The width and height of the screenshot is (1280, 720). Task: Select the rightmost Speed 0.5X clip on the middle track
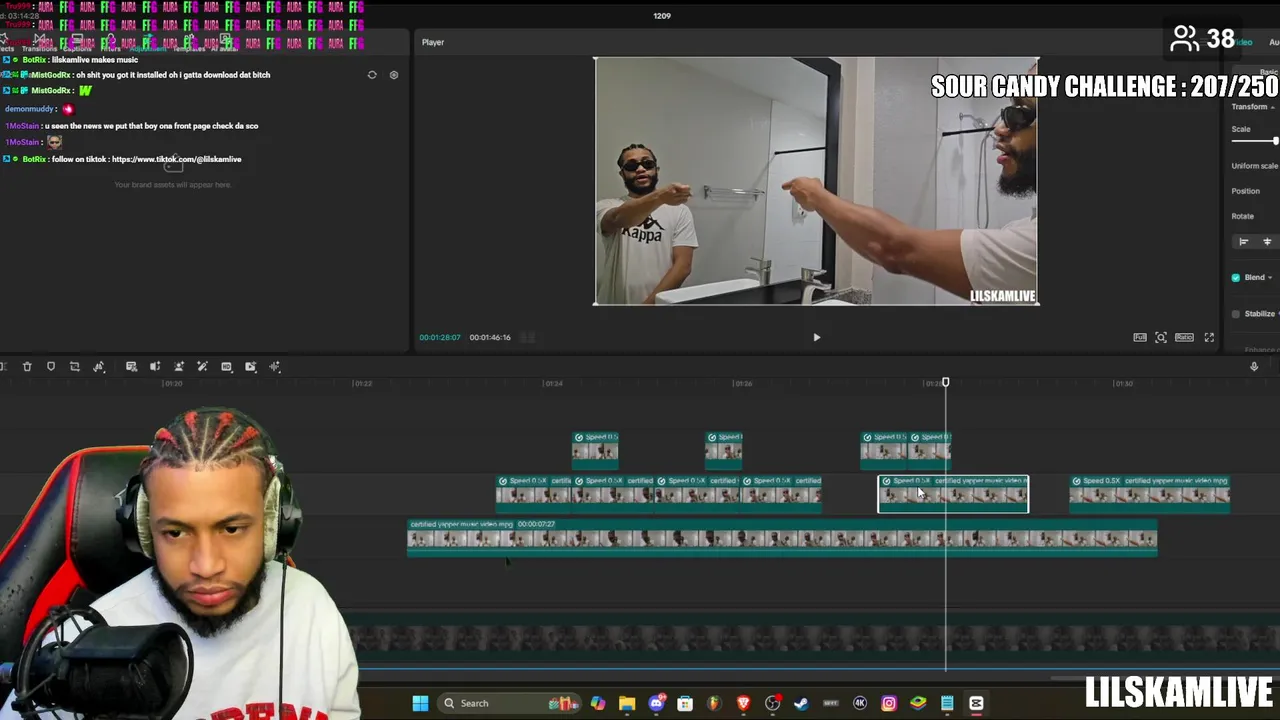[x=1149, y=494]
